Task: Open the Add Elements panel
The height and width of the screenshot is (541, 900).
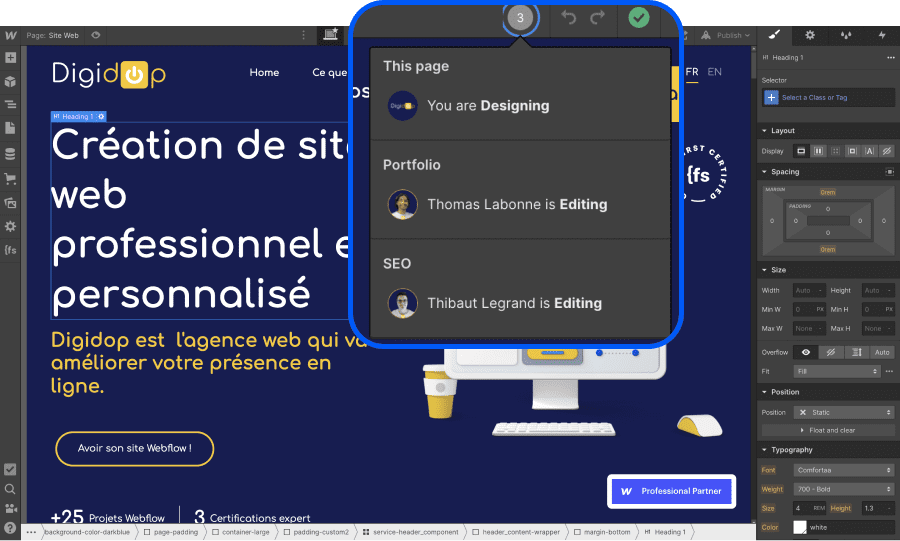Action: tap(10, 58)
